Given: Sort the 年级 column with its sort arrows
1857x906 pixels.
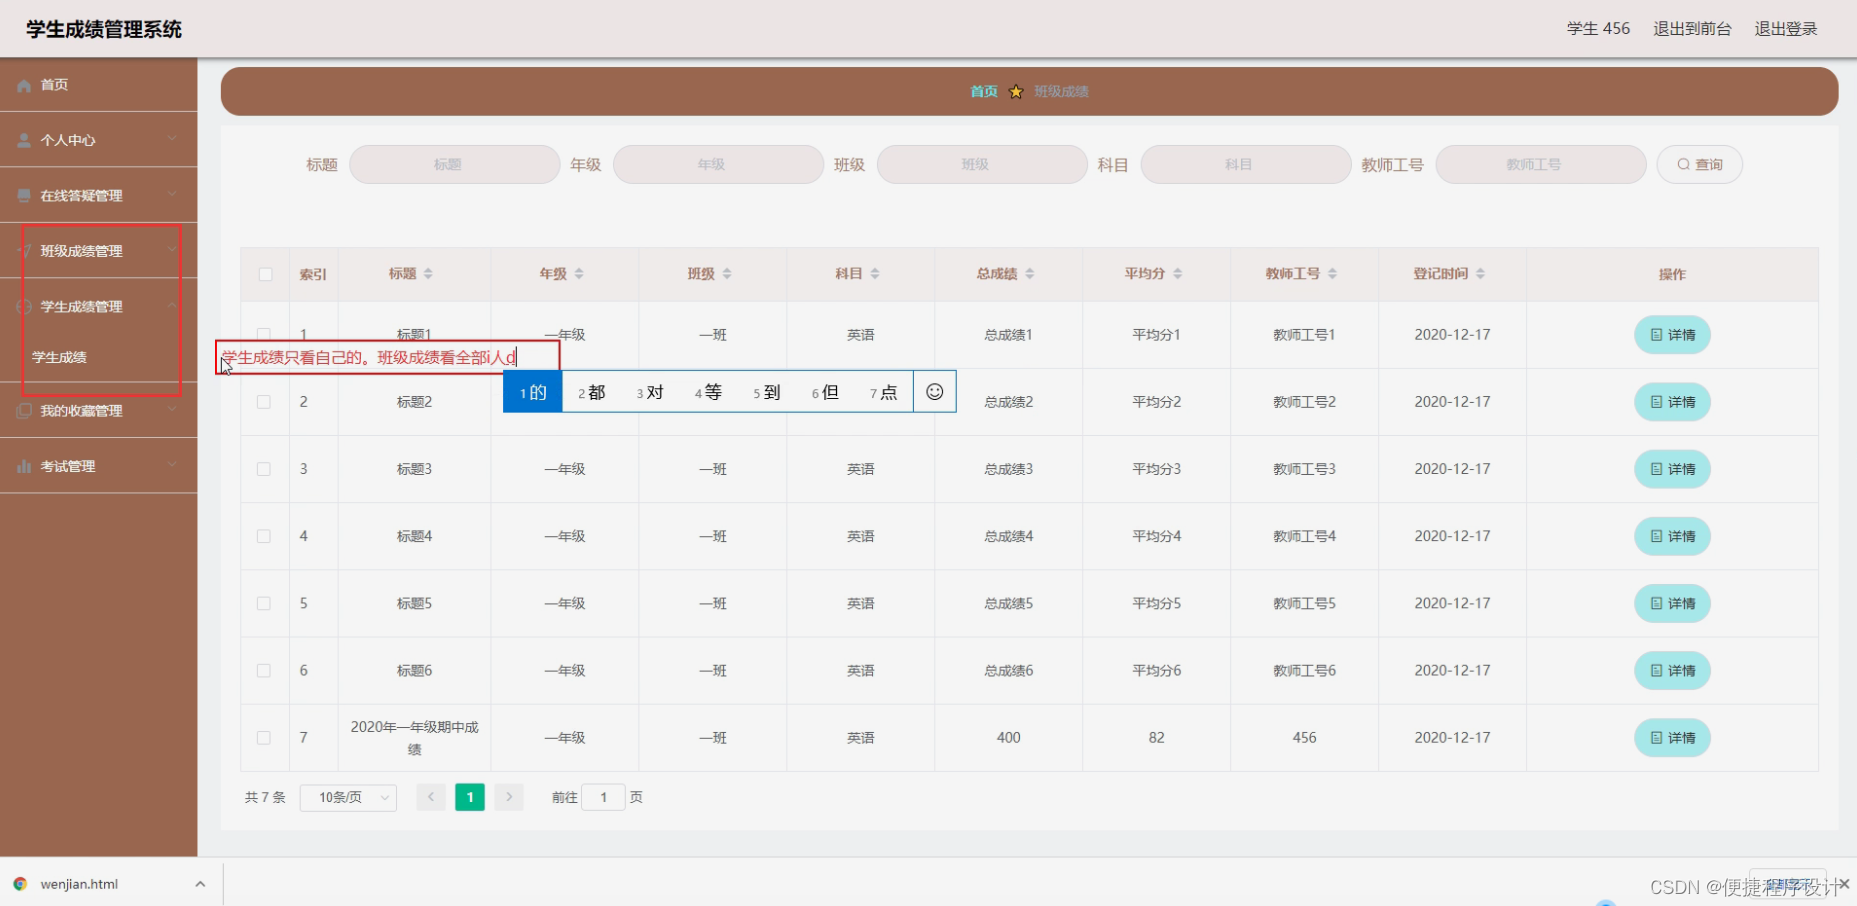Looking at the screenshot, I should coord(579,274).
